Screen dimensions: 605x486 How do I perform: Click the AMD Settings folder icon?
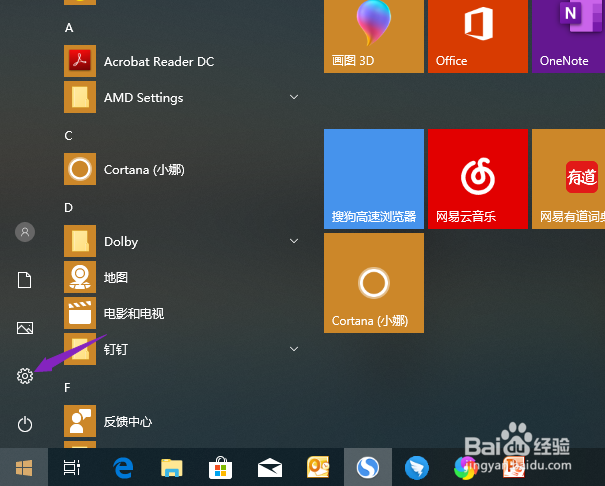pyautogui.click(x=80, y=97)
